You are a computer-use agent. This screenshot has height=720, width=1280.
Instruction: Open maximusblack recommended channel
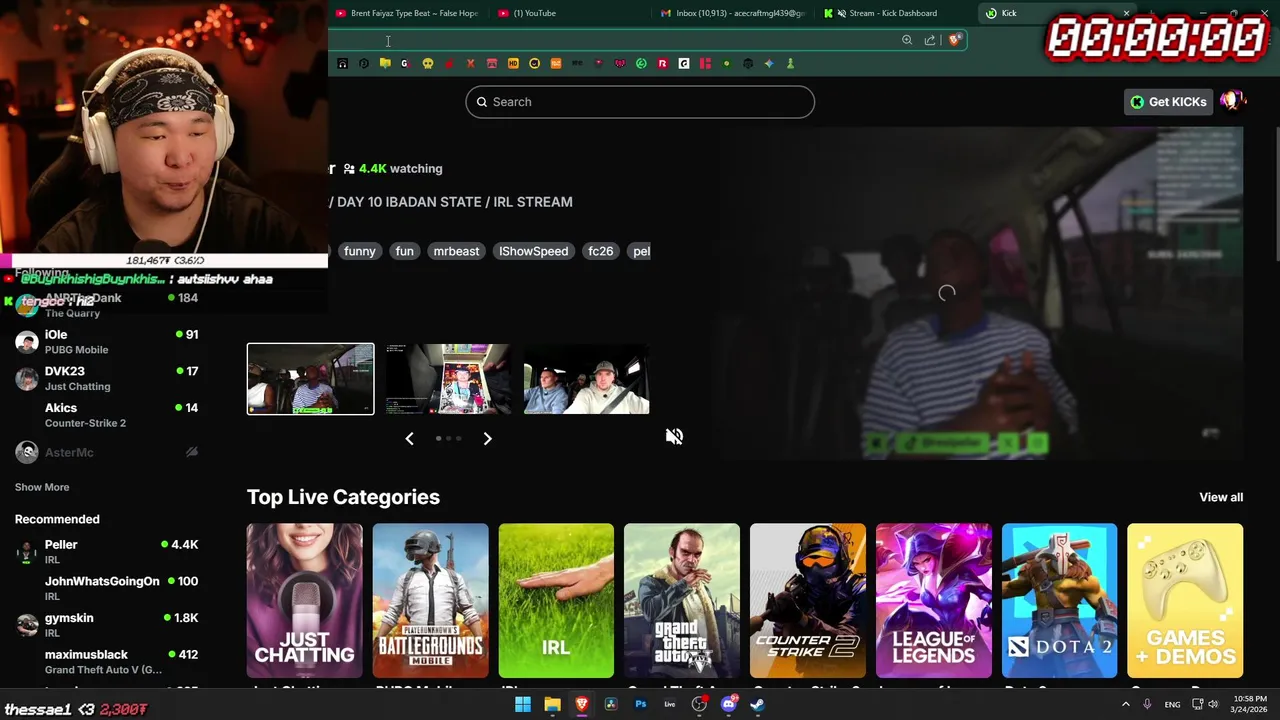pos(106,661)
